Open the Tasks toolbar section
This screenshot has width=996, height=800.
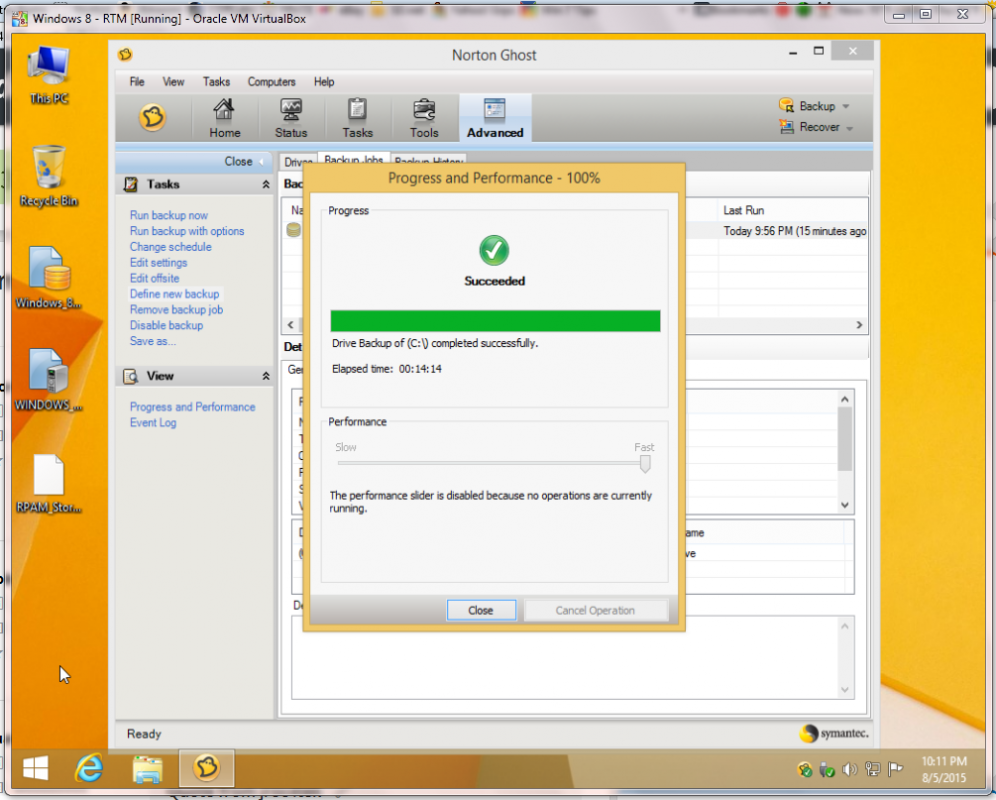click(357, 118)
